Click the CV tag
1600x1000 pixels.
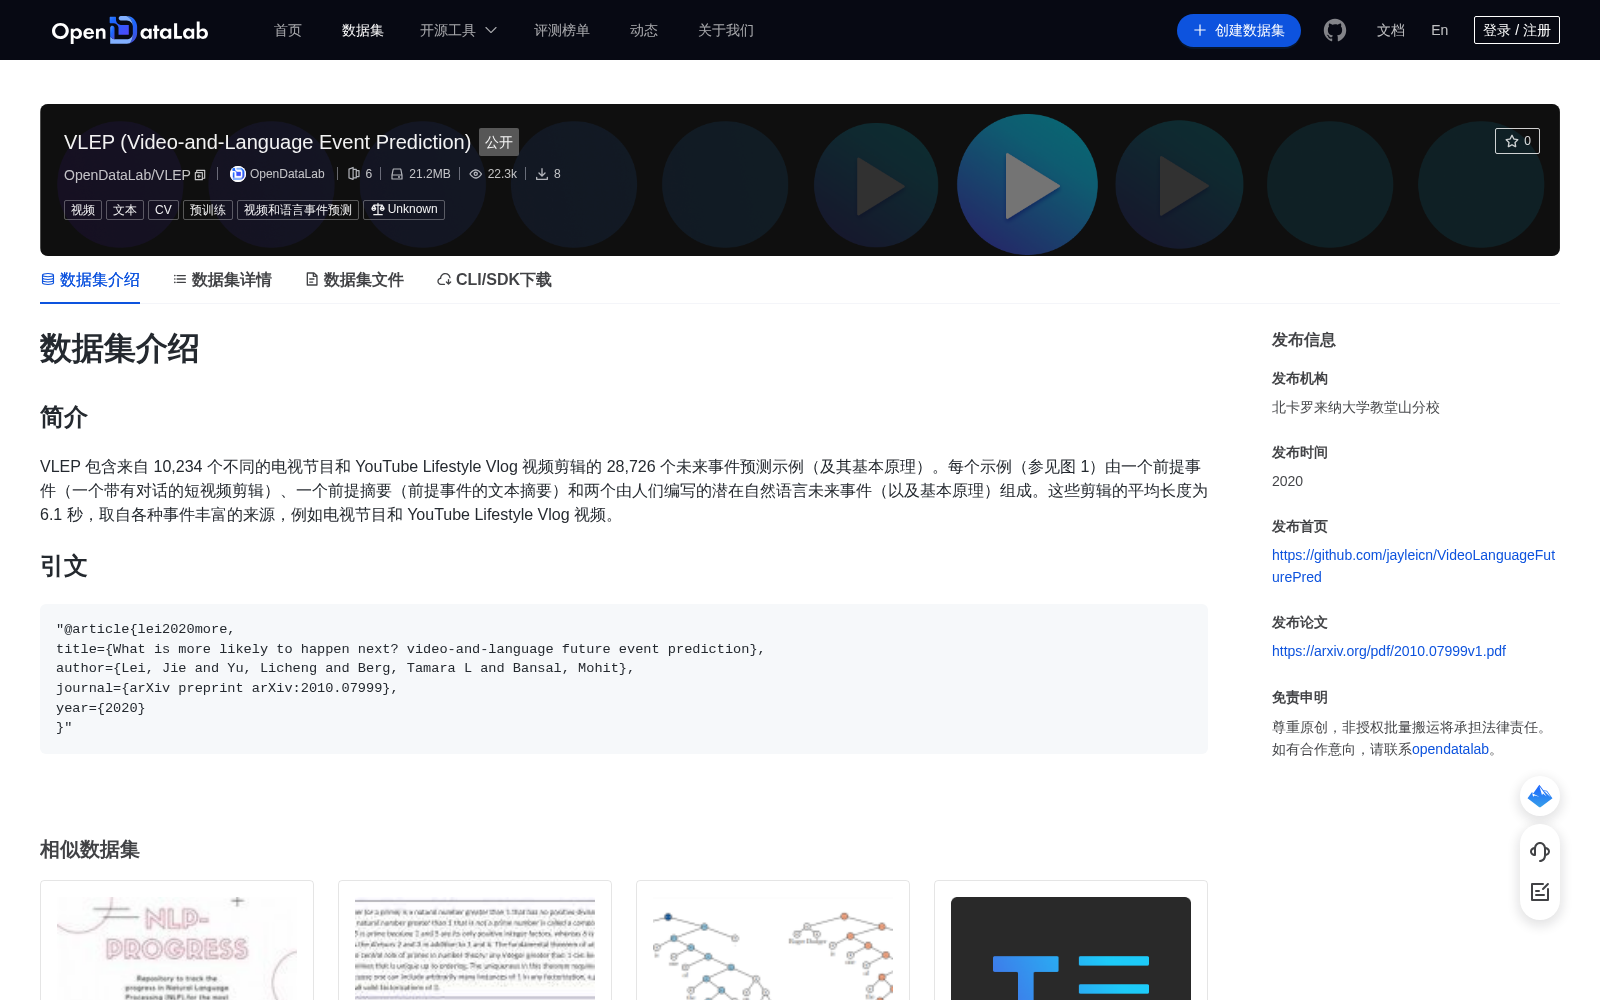coord(163,210)
